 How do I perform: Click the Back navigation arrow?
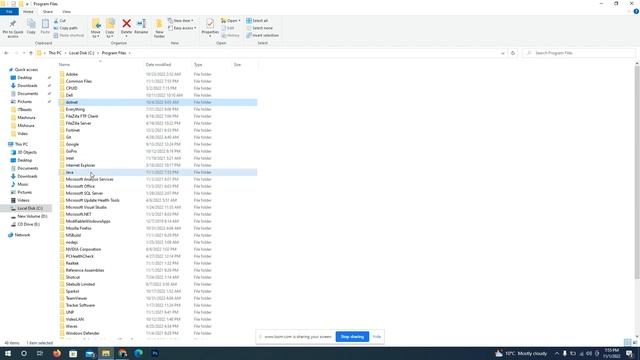[6, 53]
